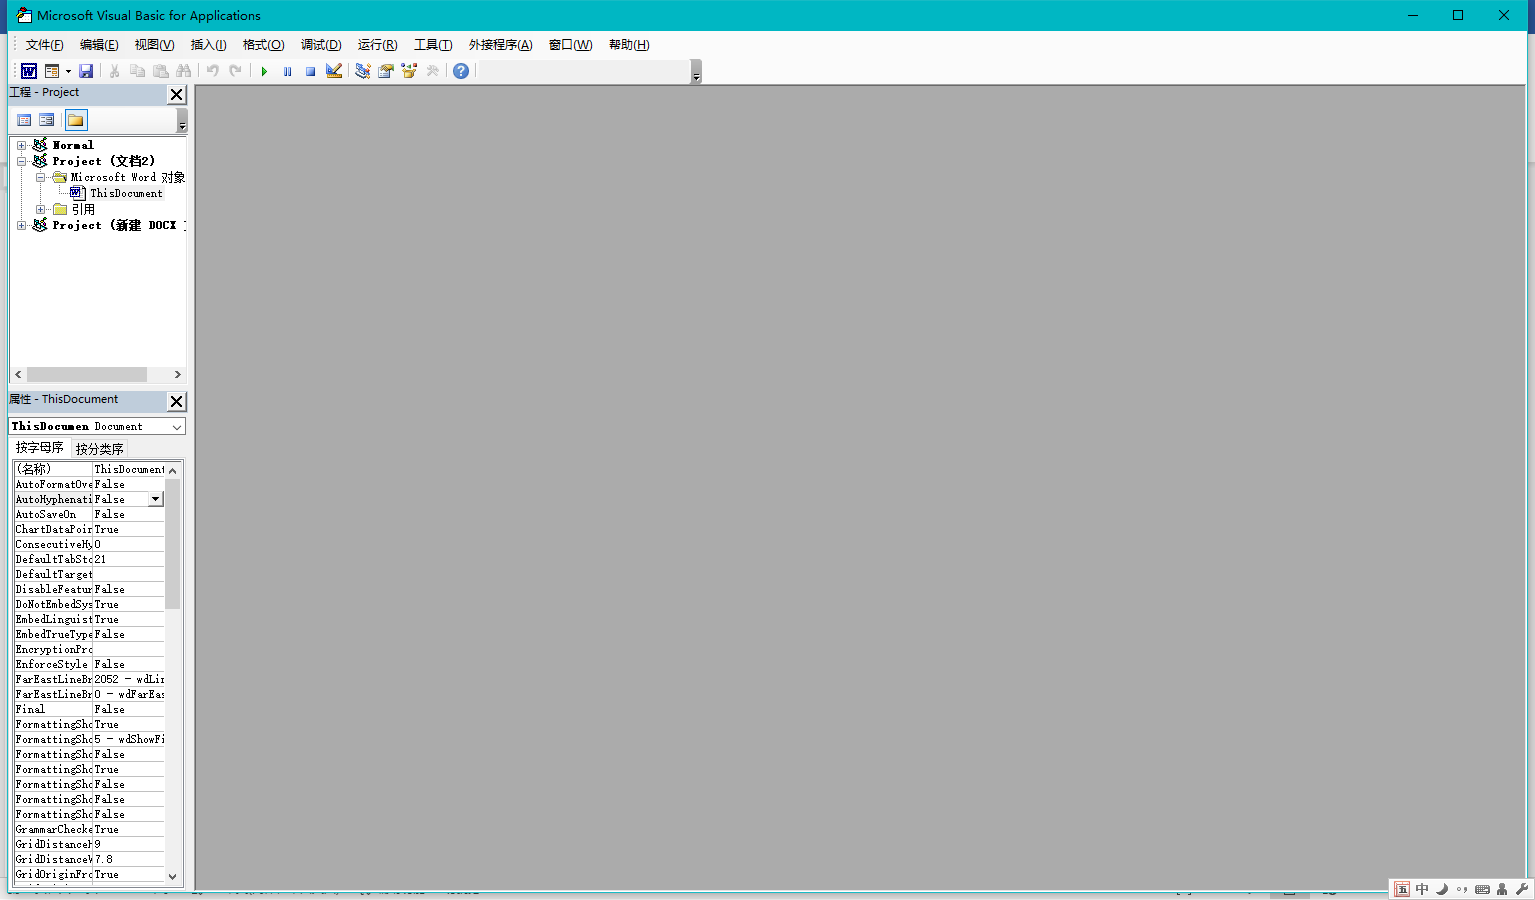Viewport: 1535px width, 900px height.
Task: Close the 属性 - ThisDocument panel
Action: tap(176, 401)
